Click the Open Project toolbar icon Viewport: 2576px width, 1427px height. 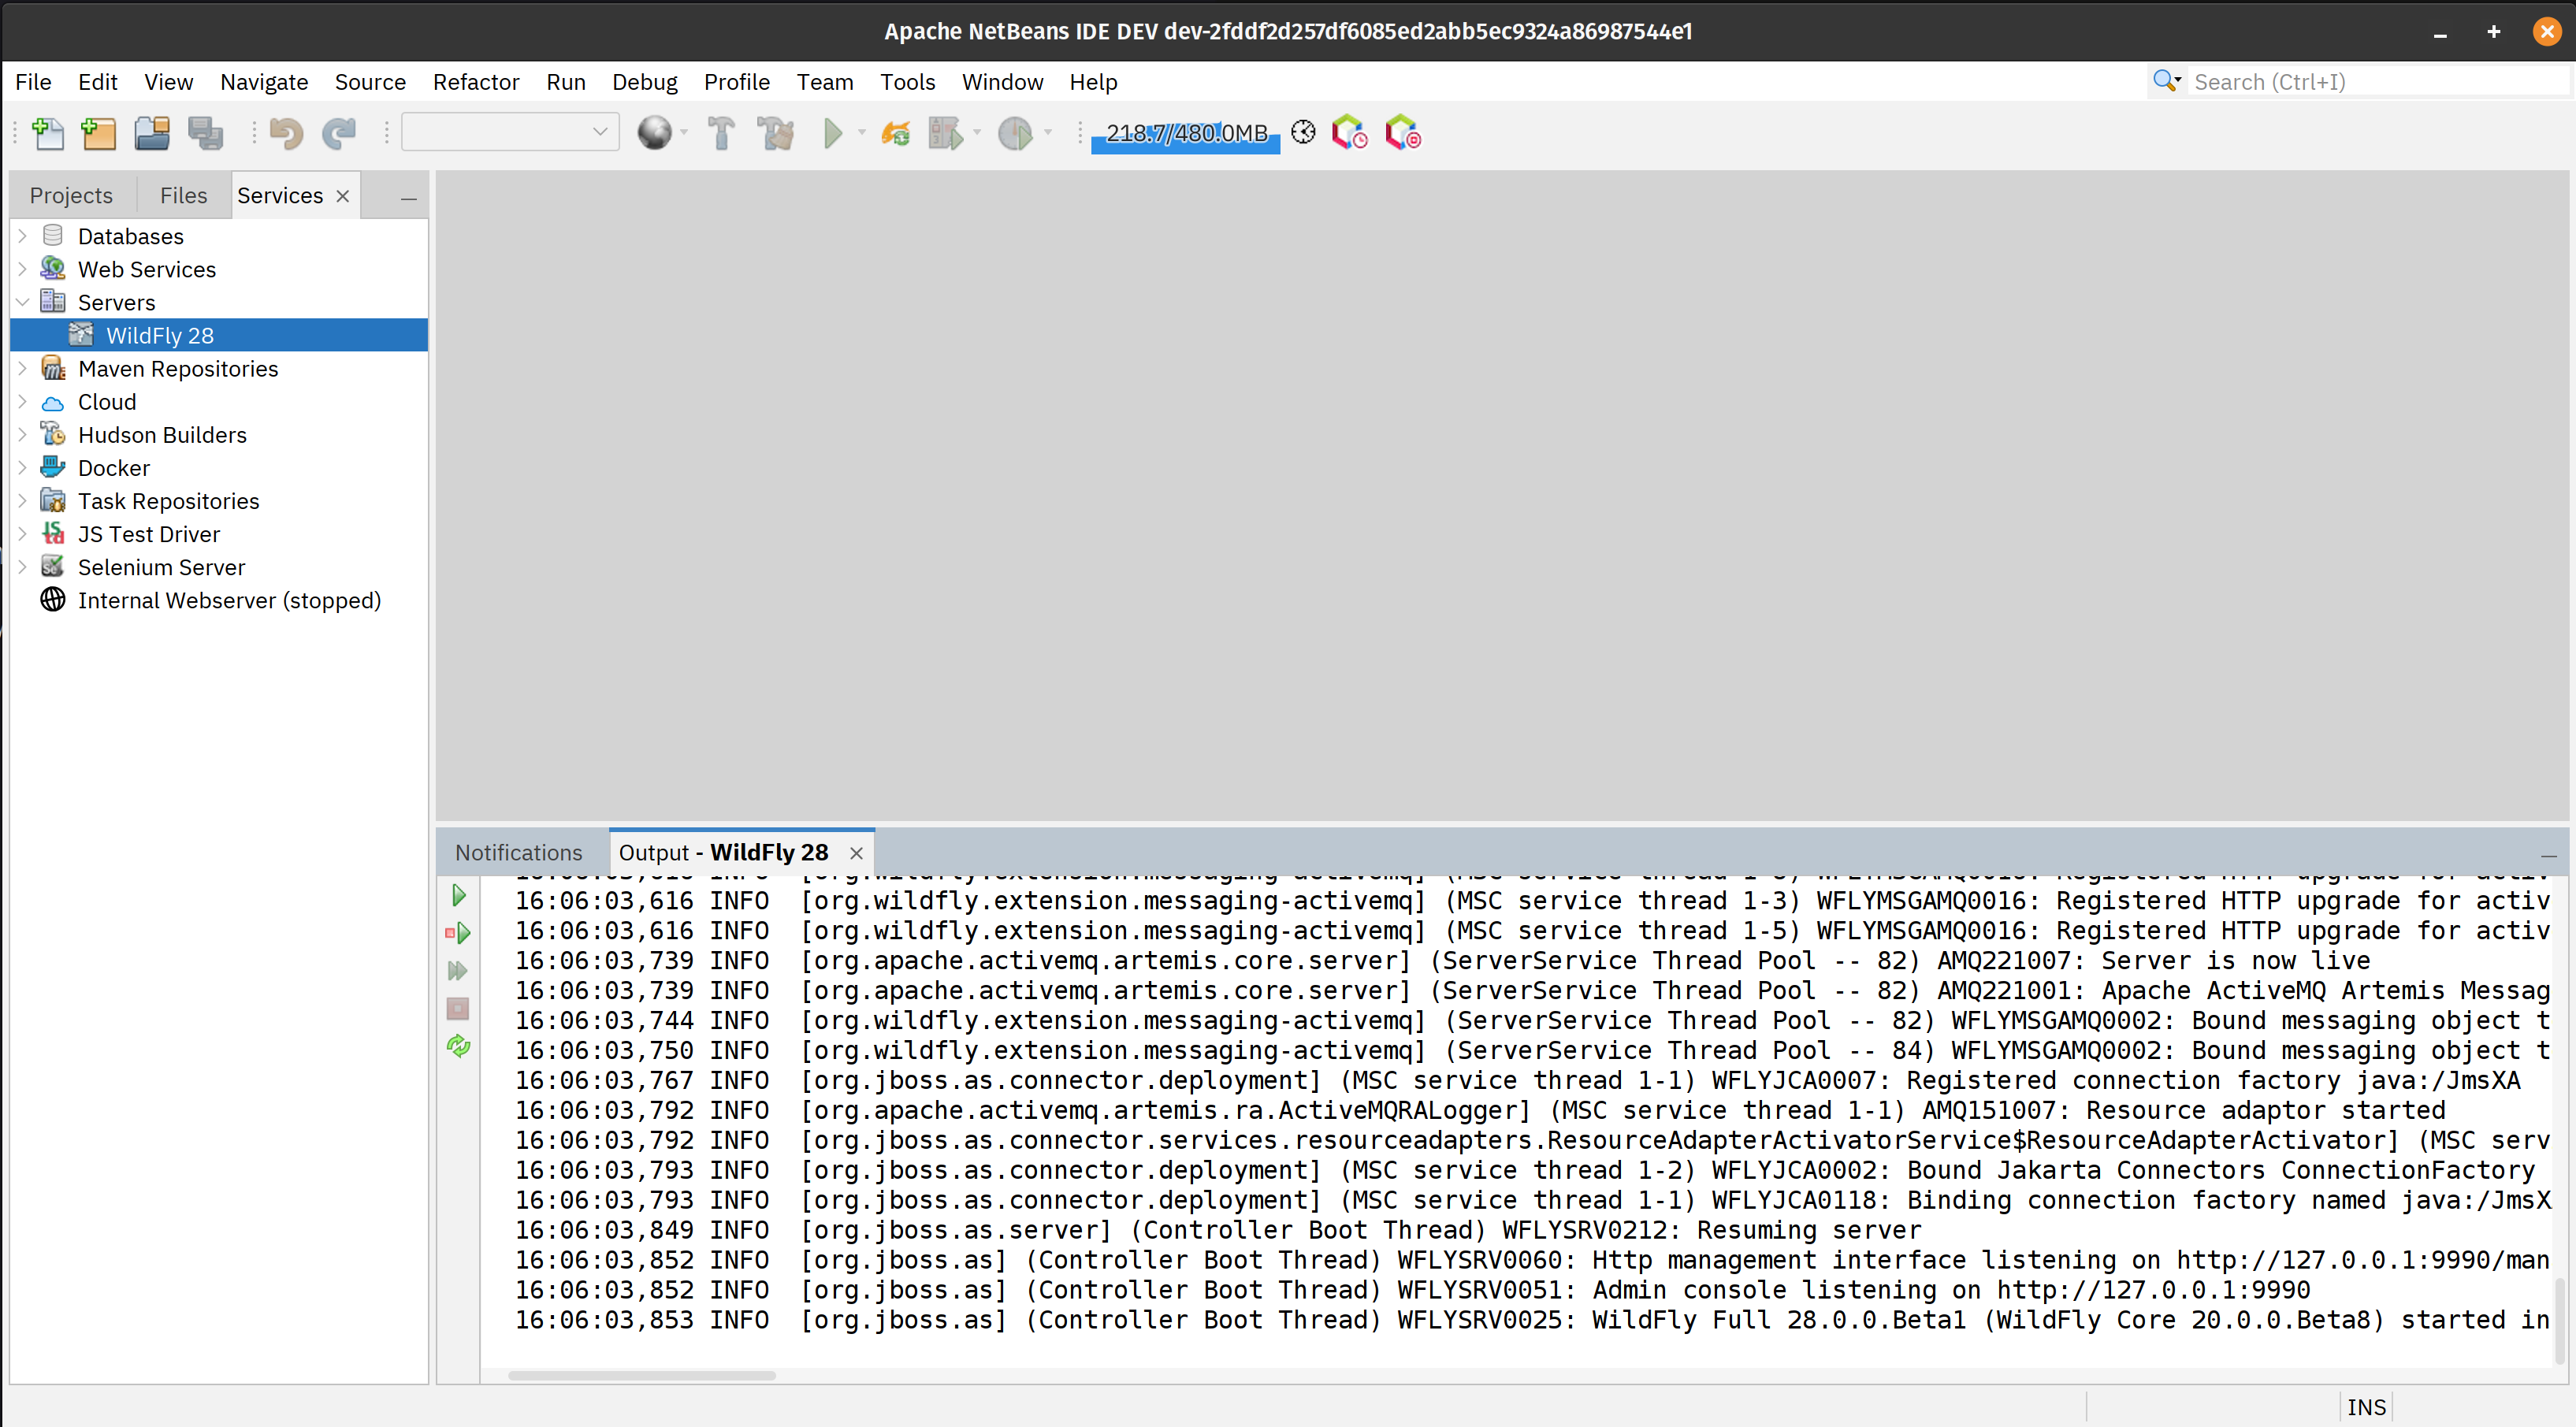tap(152, 133)
